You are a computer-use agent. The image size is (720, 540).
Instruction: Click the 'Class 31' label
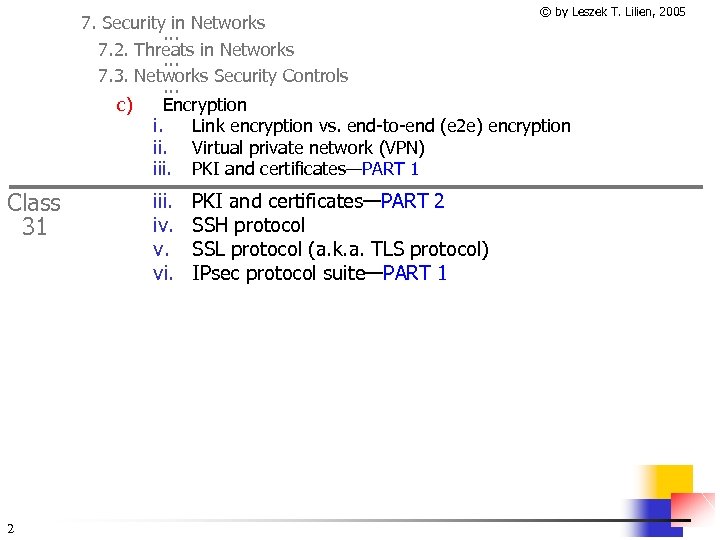(34, 214)
